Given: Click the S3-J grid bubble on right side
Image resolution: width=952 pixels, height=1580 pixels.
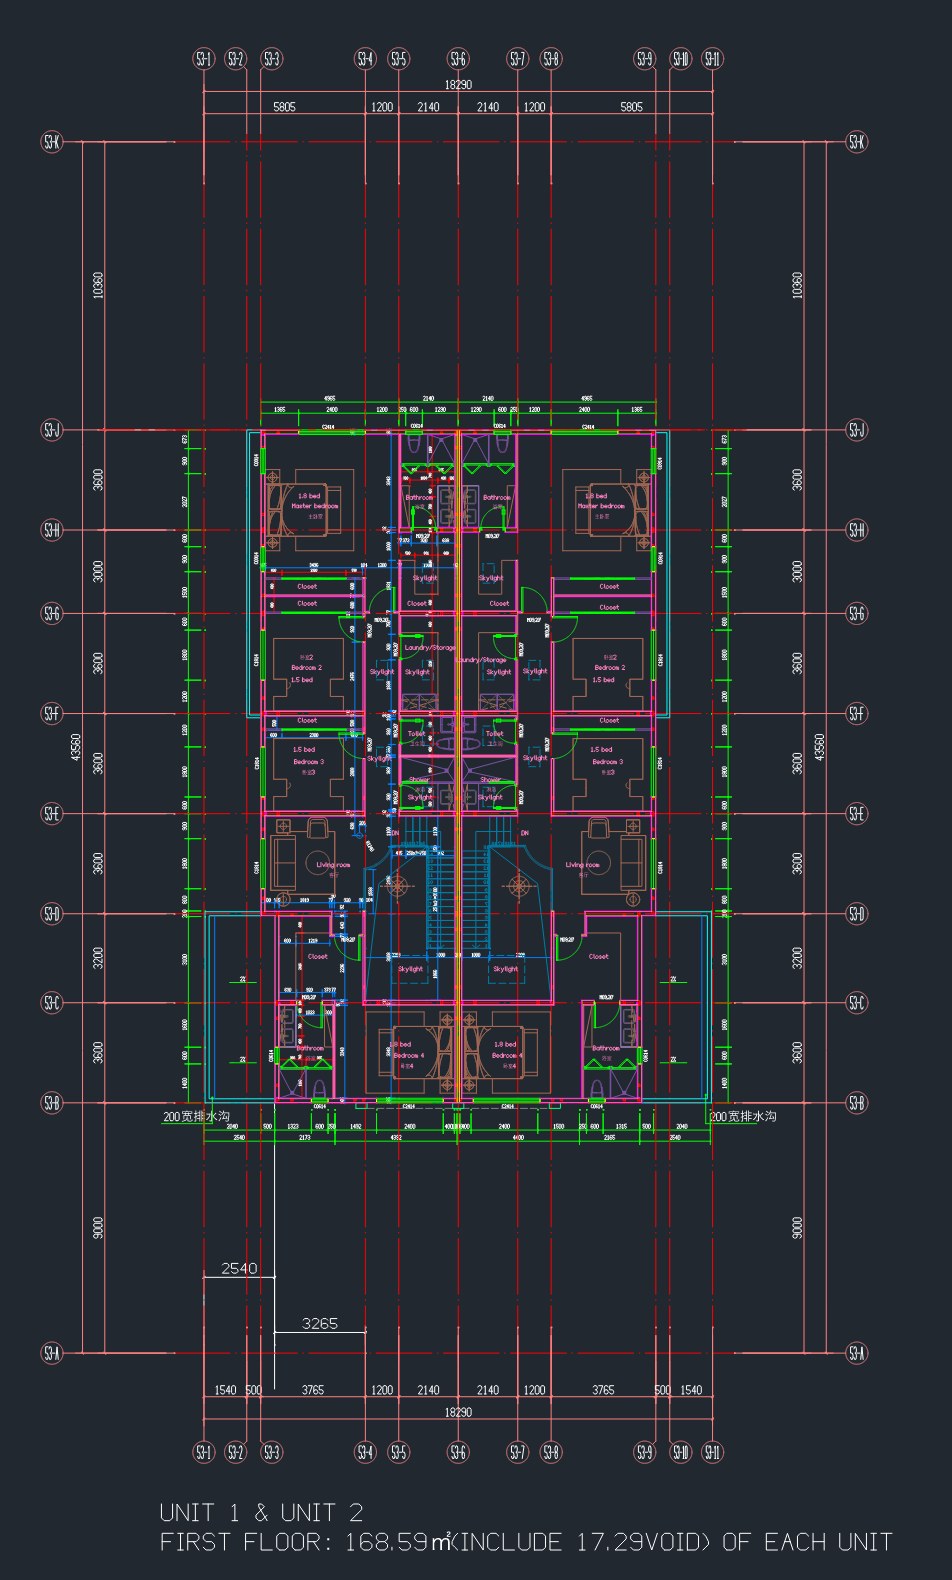Looking at the screenshot, I should [857, 430].
